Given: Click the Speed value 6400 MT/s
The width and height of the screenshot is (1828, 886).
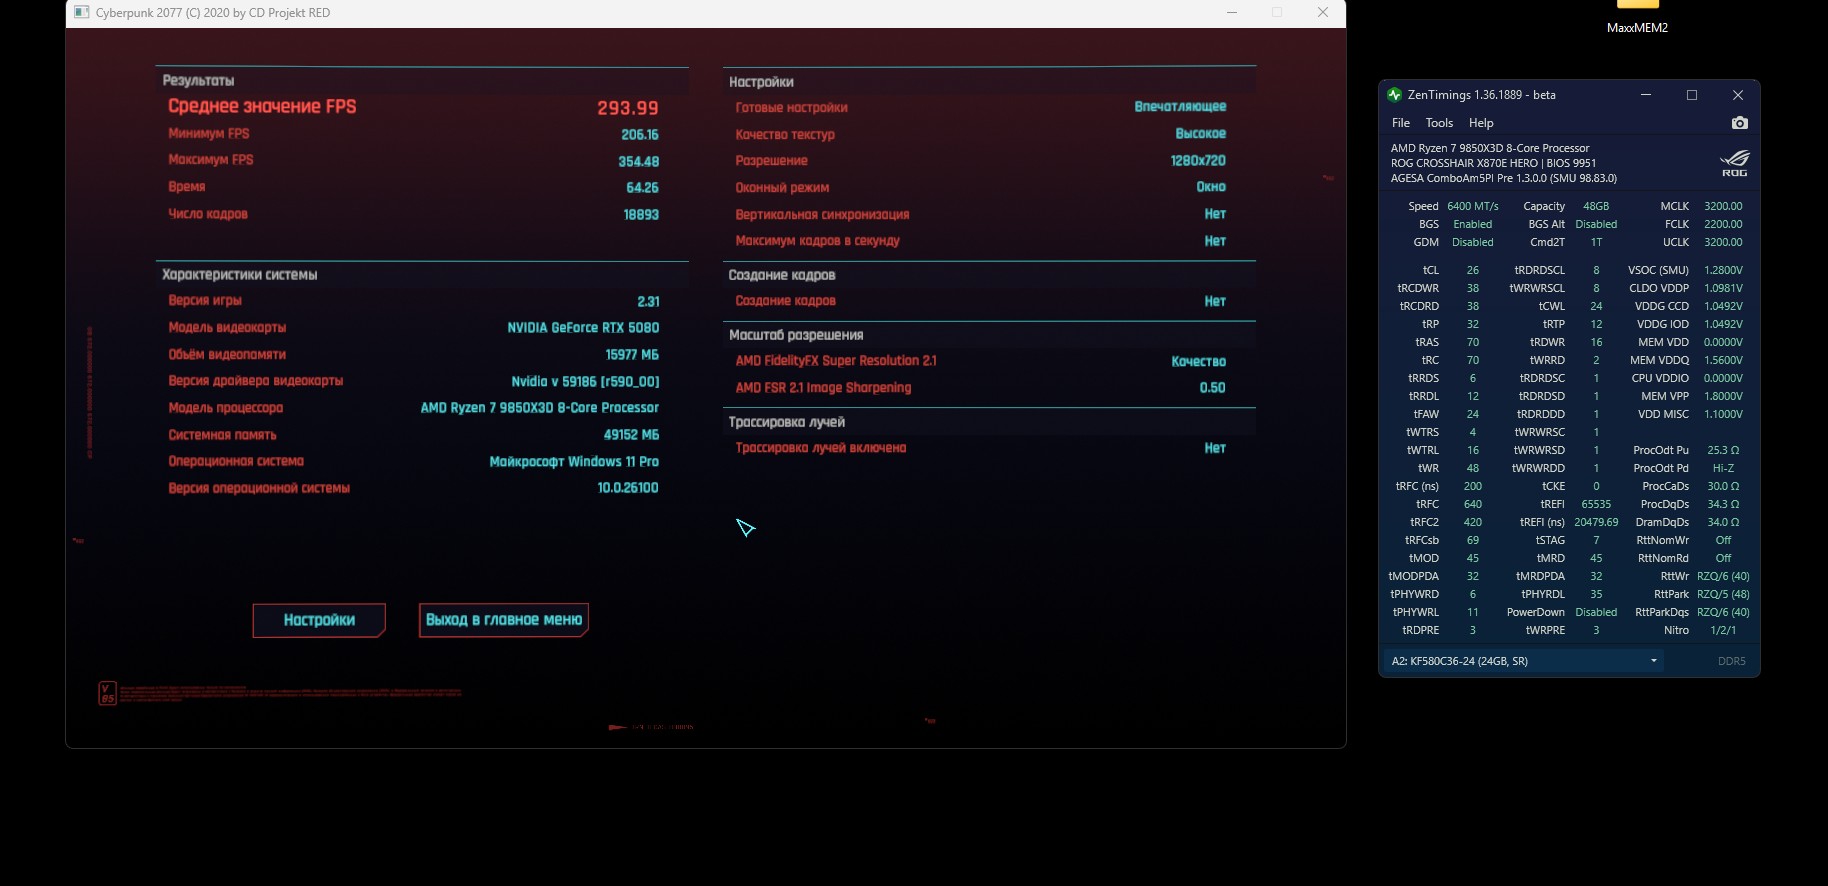Looking at the screenshot, I should tap(1473, 206).
